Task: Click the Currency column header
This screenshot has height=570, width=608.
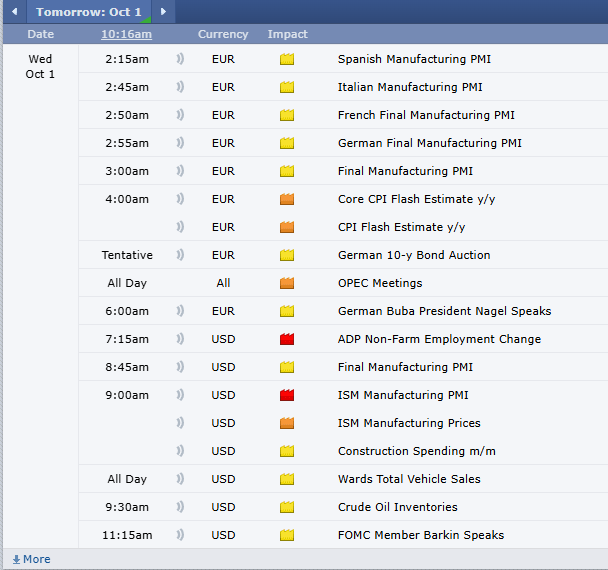Action: tap(223, 35)
